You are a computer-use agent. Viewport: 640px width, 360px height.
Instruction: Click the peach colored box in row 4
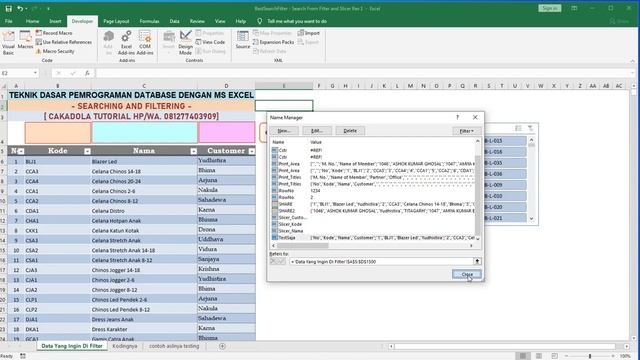[x=58, y=132]
